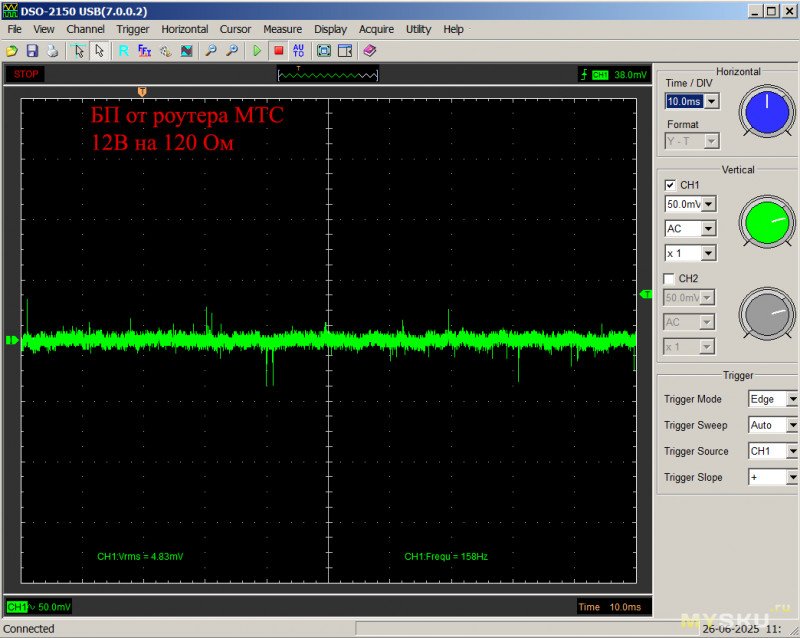Click the AUTO setup icon
800x638 pixels.
point(299,50)
